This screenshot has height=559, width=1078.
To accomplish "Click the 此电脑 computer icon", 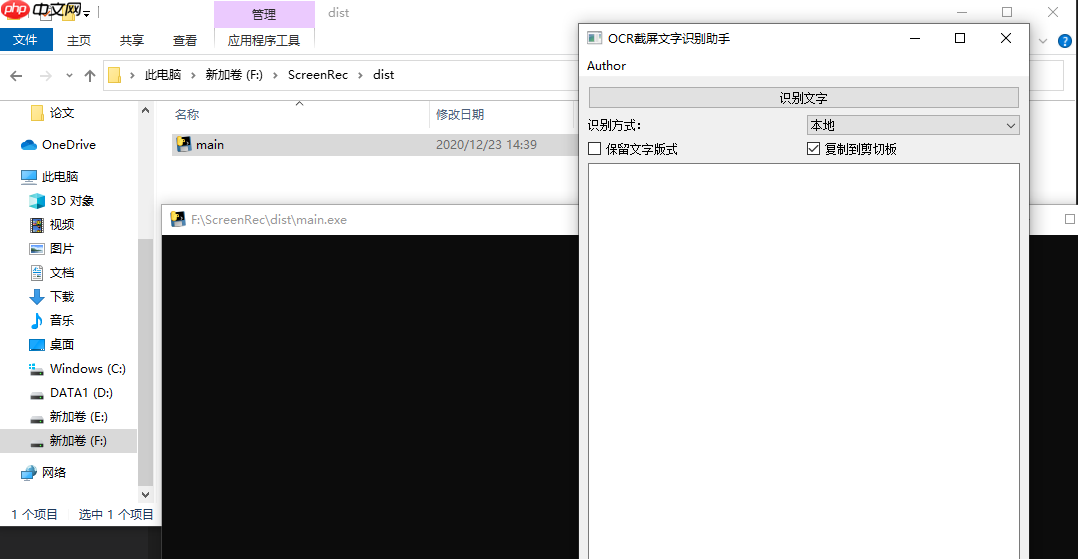I will point(28,177).
